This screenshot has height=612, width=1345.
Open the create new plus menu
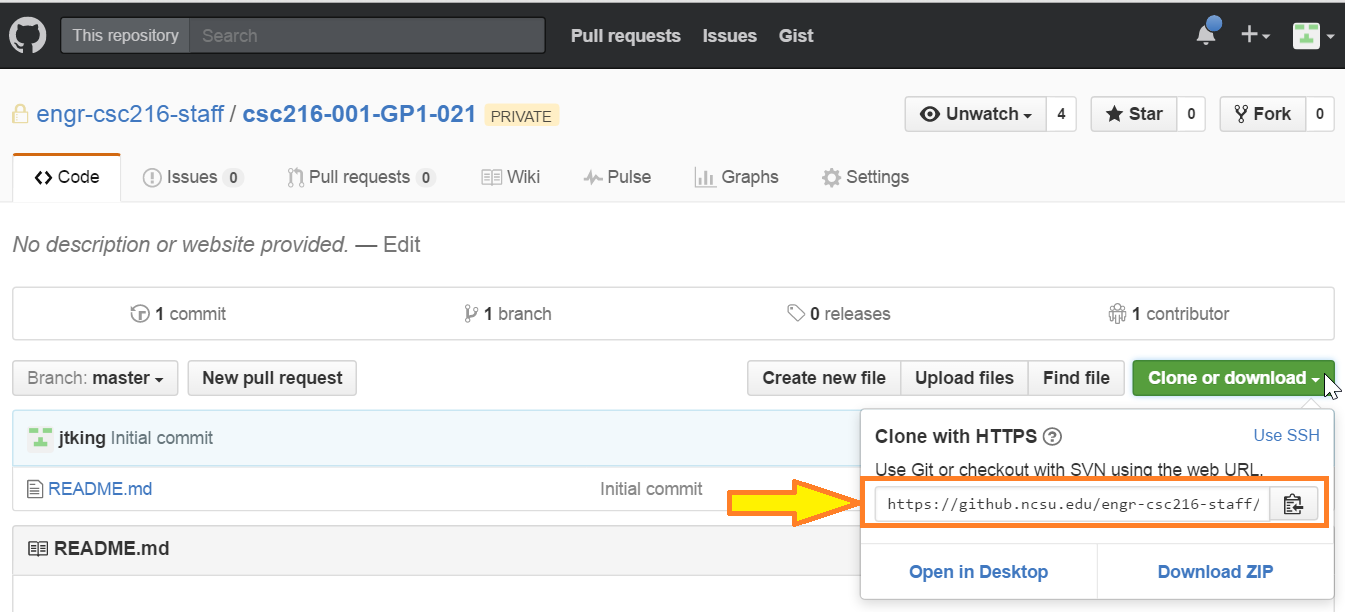pyautogui.click(x=1254, y=34)
